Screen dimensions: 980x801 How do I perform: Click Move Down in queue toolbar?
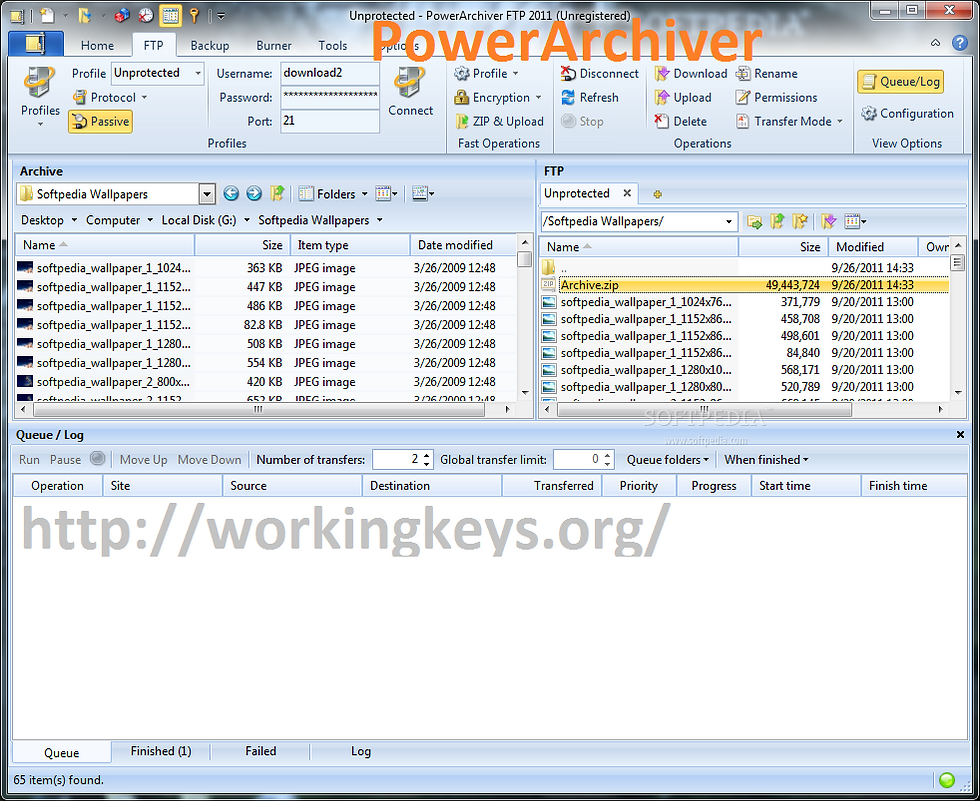[x=209, y=460]
